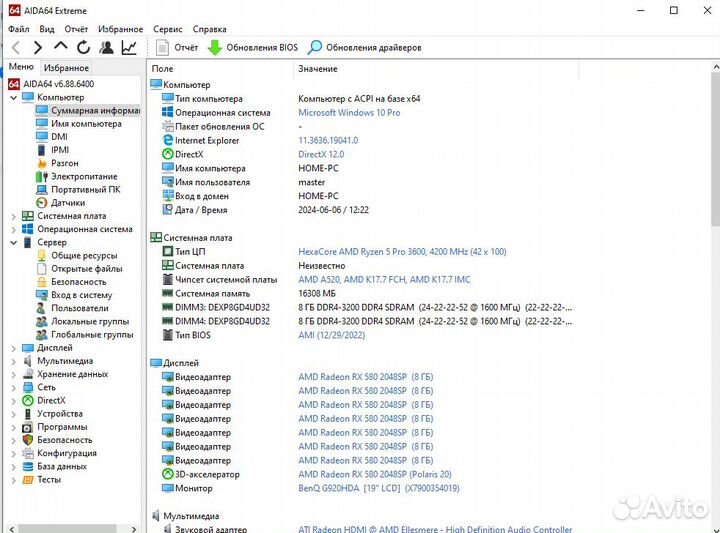
Task: Open the Файл menu
Action: [18, 29]
